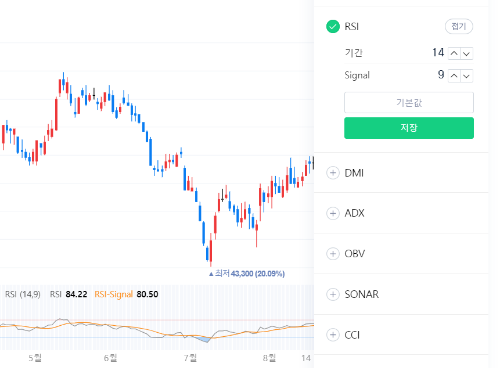Screen dimensions: 500x368
Task: Click the 7월 date axis label
Action: pyautogui.click(x=190, y=358)
